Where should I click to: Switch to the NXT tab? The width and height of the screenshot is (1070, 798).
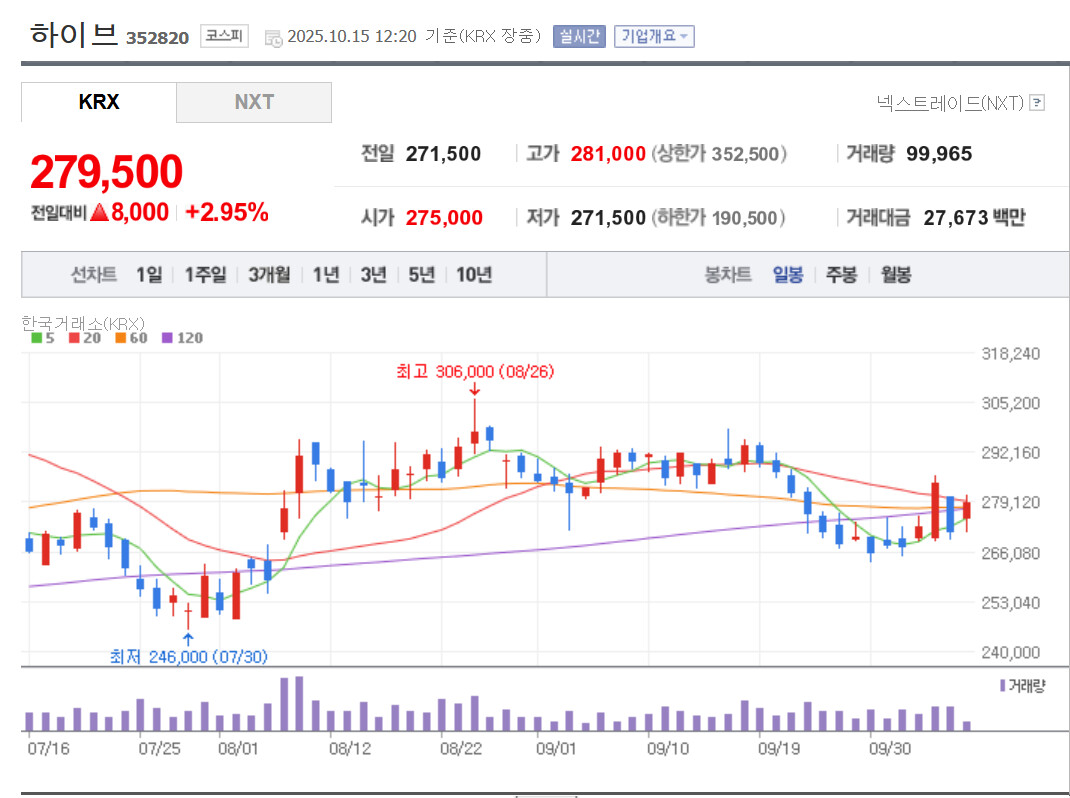254,102
